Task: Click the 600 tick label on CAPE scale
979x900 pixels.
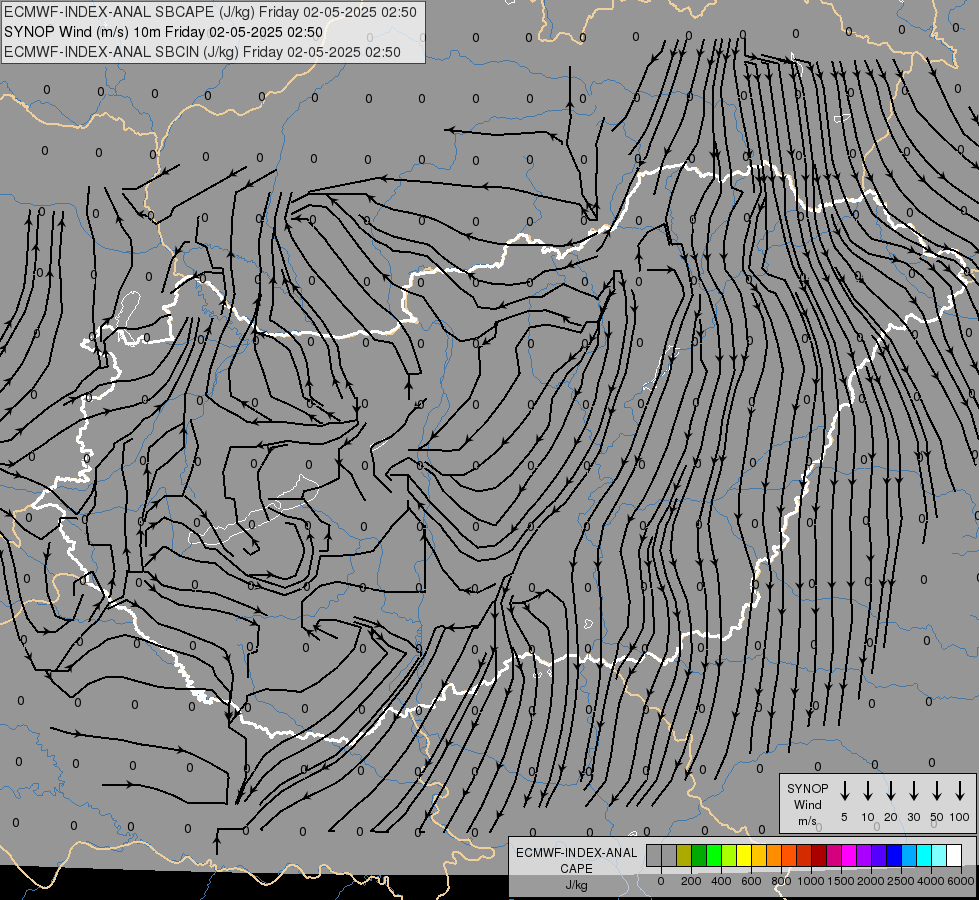Action: [751, 881]
